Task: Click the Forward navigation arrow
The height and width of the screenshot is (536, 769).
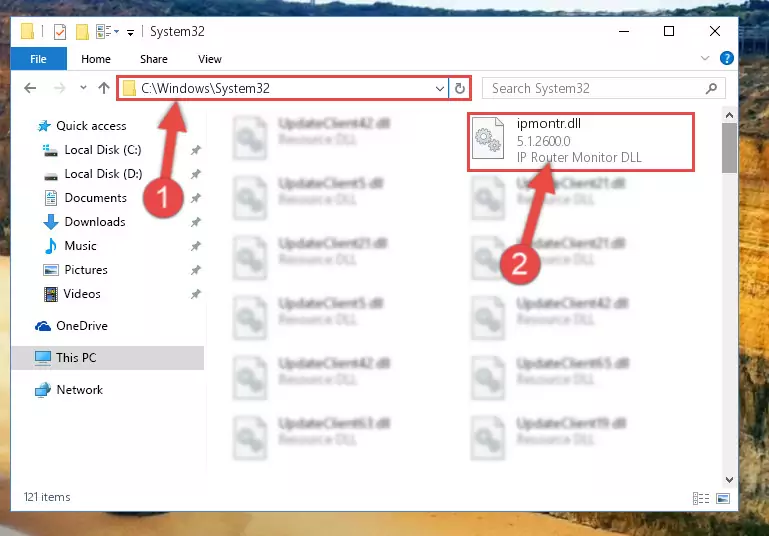Action: click(x=59, y=88)
